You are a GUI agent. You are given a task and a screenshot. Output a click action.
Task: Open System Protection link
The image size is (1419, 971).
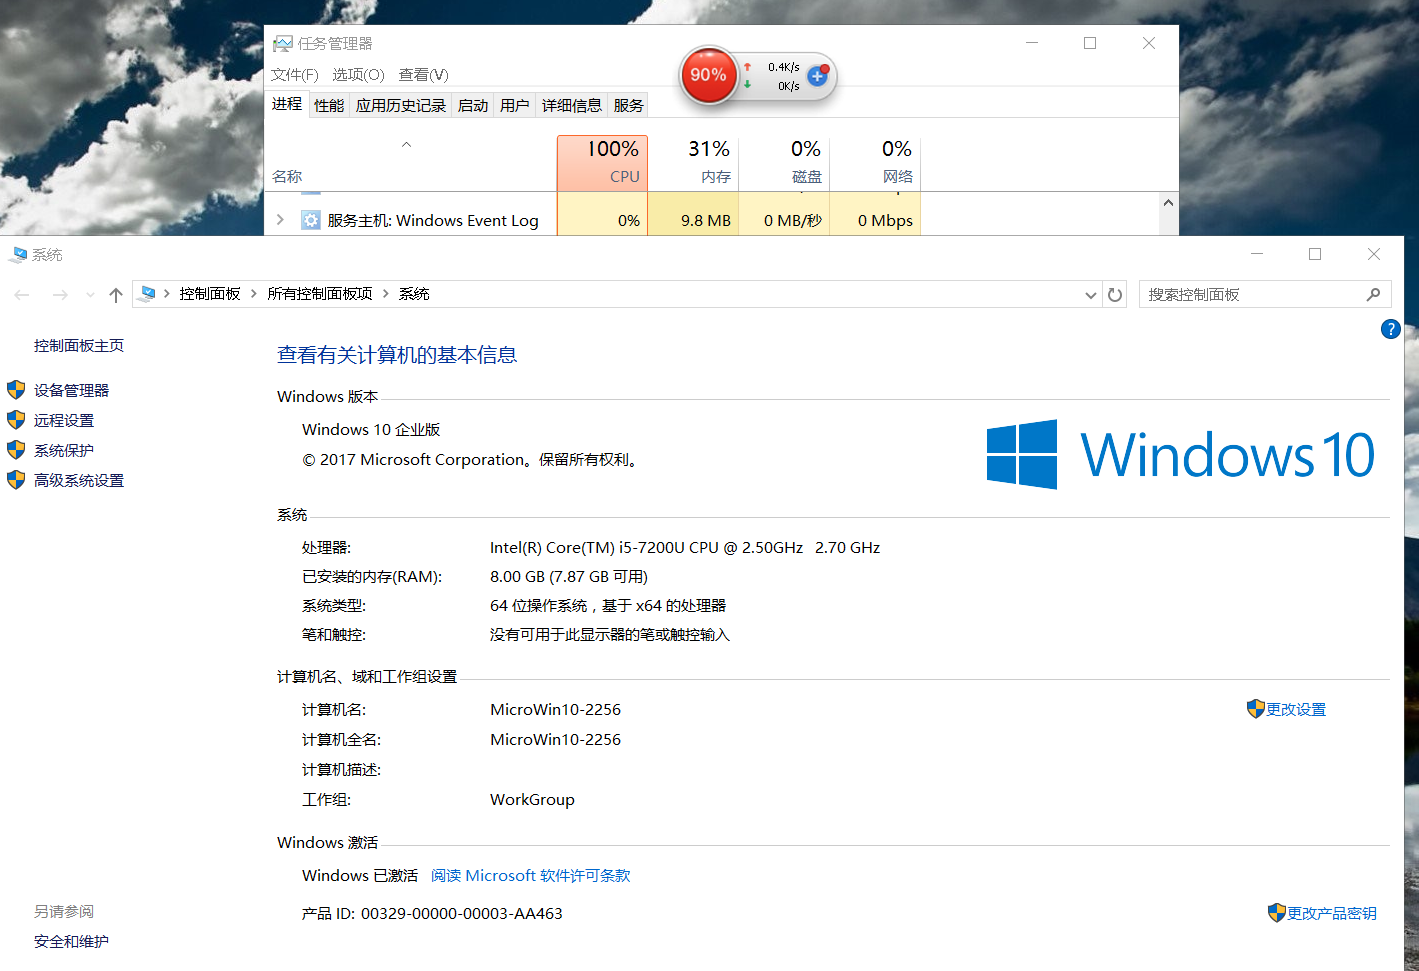[x=64, y=450]
